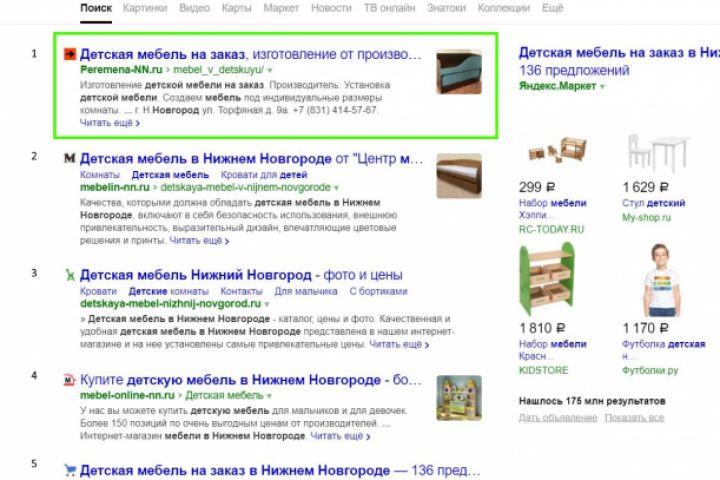Viewport: 720px width, 480px height.
Task: Open the green shelf product image for 1 810 ₽
Action: coord(546,278)
